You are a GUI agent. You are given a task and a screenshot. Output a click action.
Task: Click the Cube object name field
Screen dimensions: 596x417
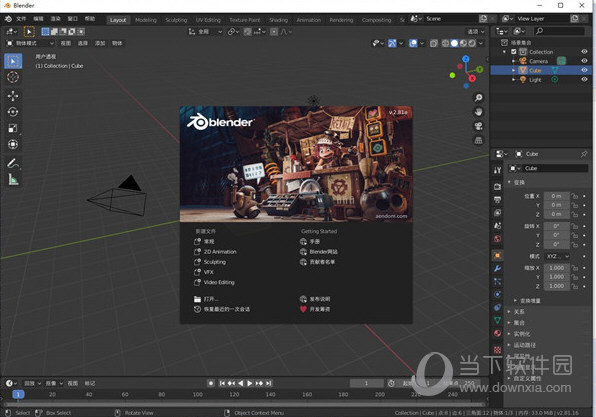click(555, 168)
